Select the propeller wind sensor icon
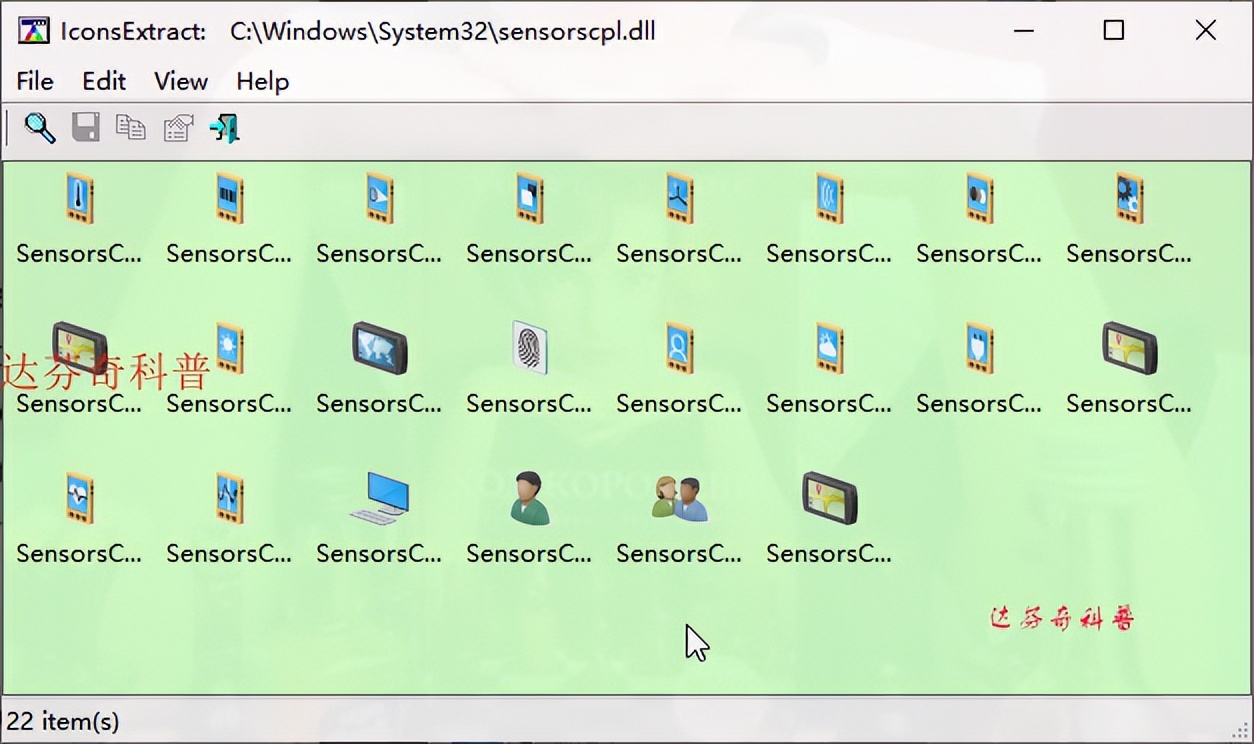The width and height of the screenshot is (1254, 744). pyautogui.click(x=679, y=198)
